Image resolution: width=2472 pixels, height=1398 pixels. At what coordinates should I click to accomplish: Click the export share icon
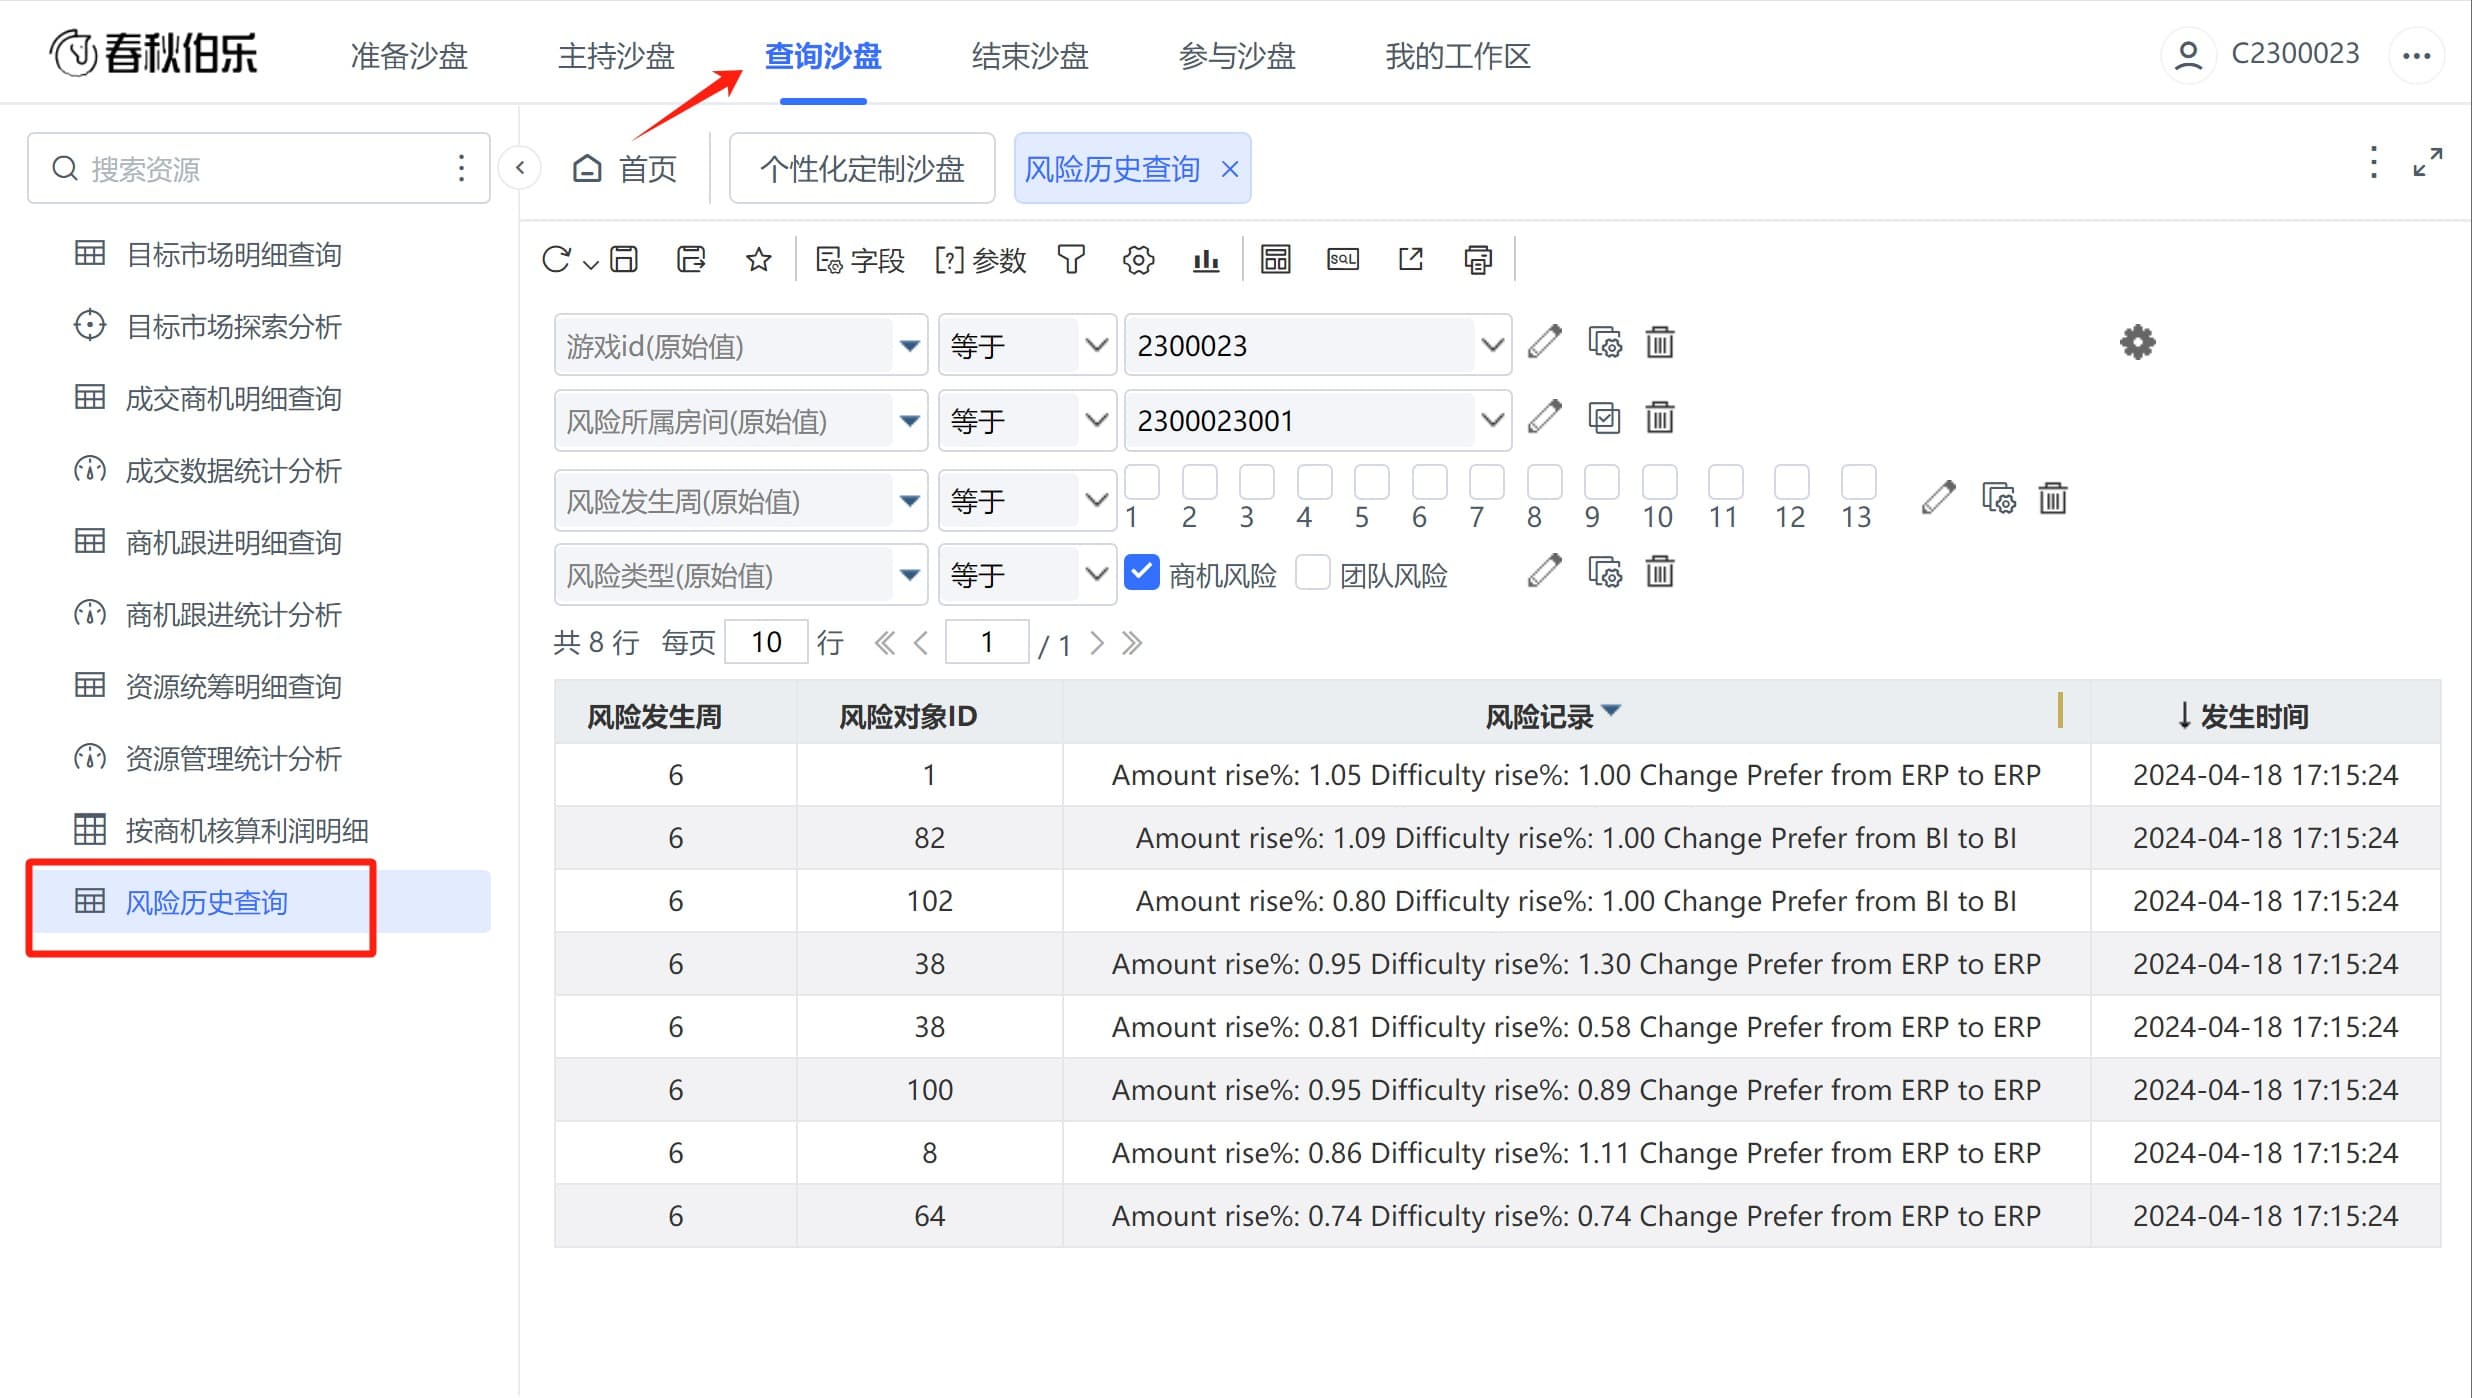click(x=1410, y=260)
